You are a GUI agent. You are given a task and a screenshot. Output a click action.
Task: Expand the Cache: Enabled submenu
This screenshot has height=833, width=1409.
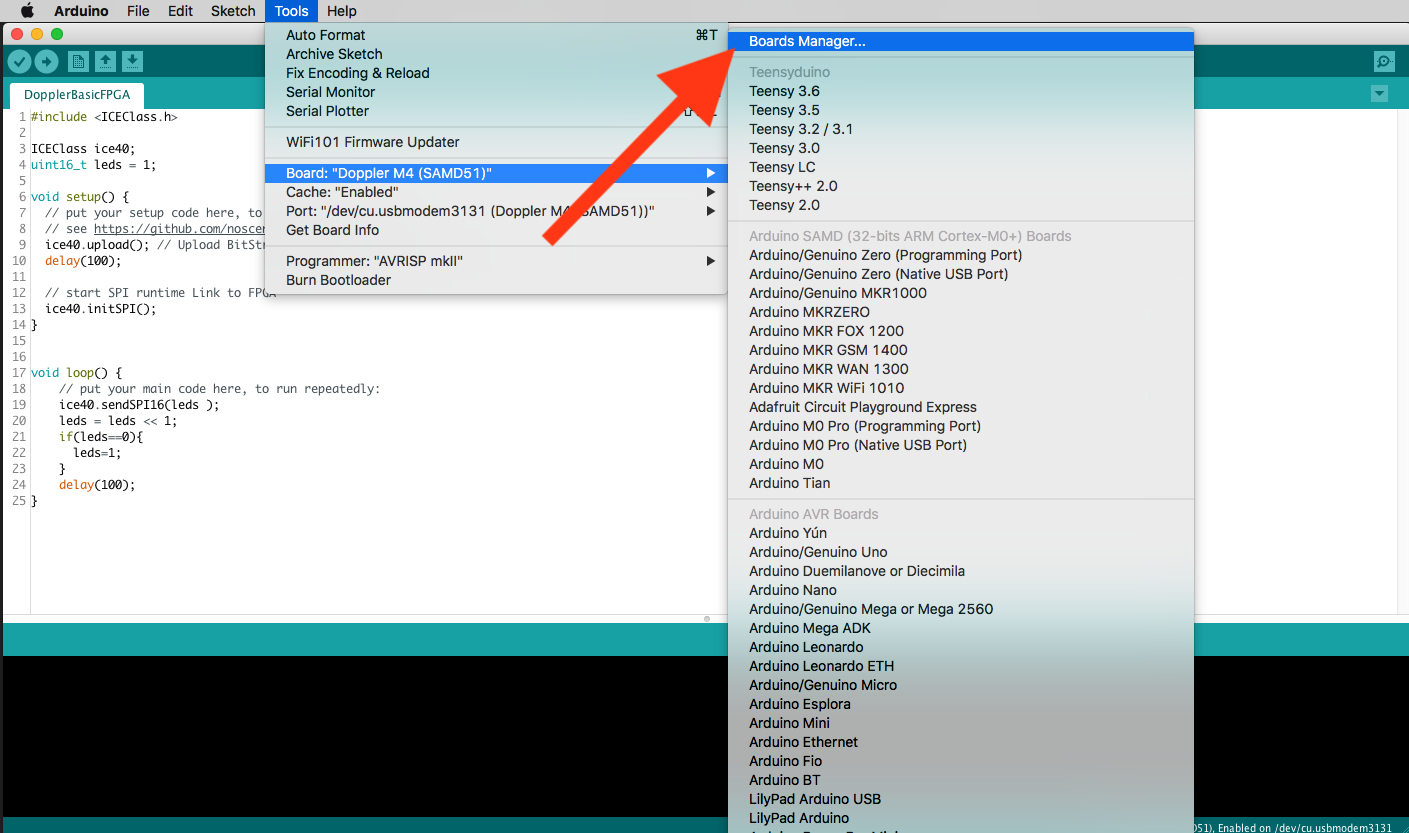tap(496, 192)
